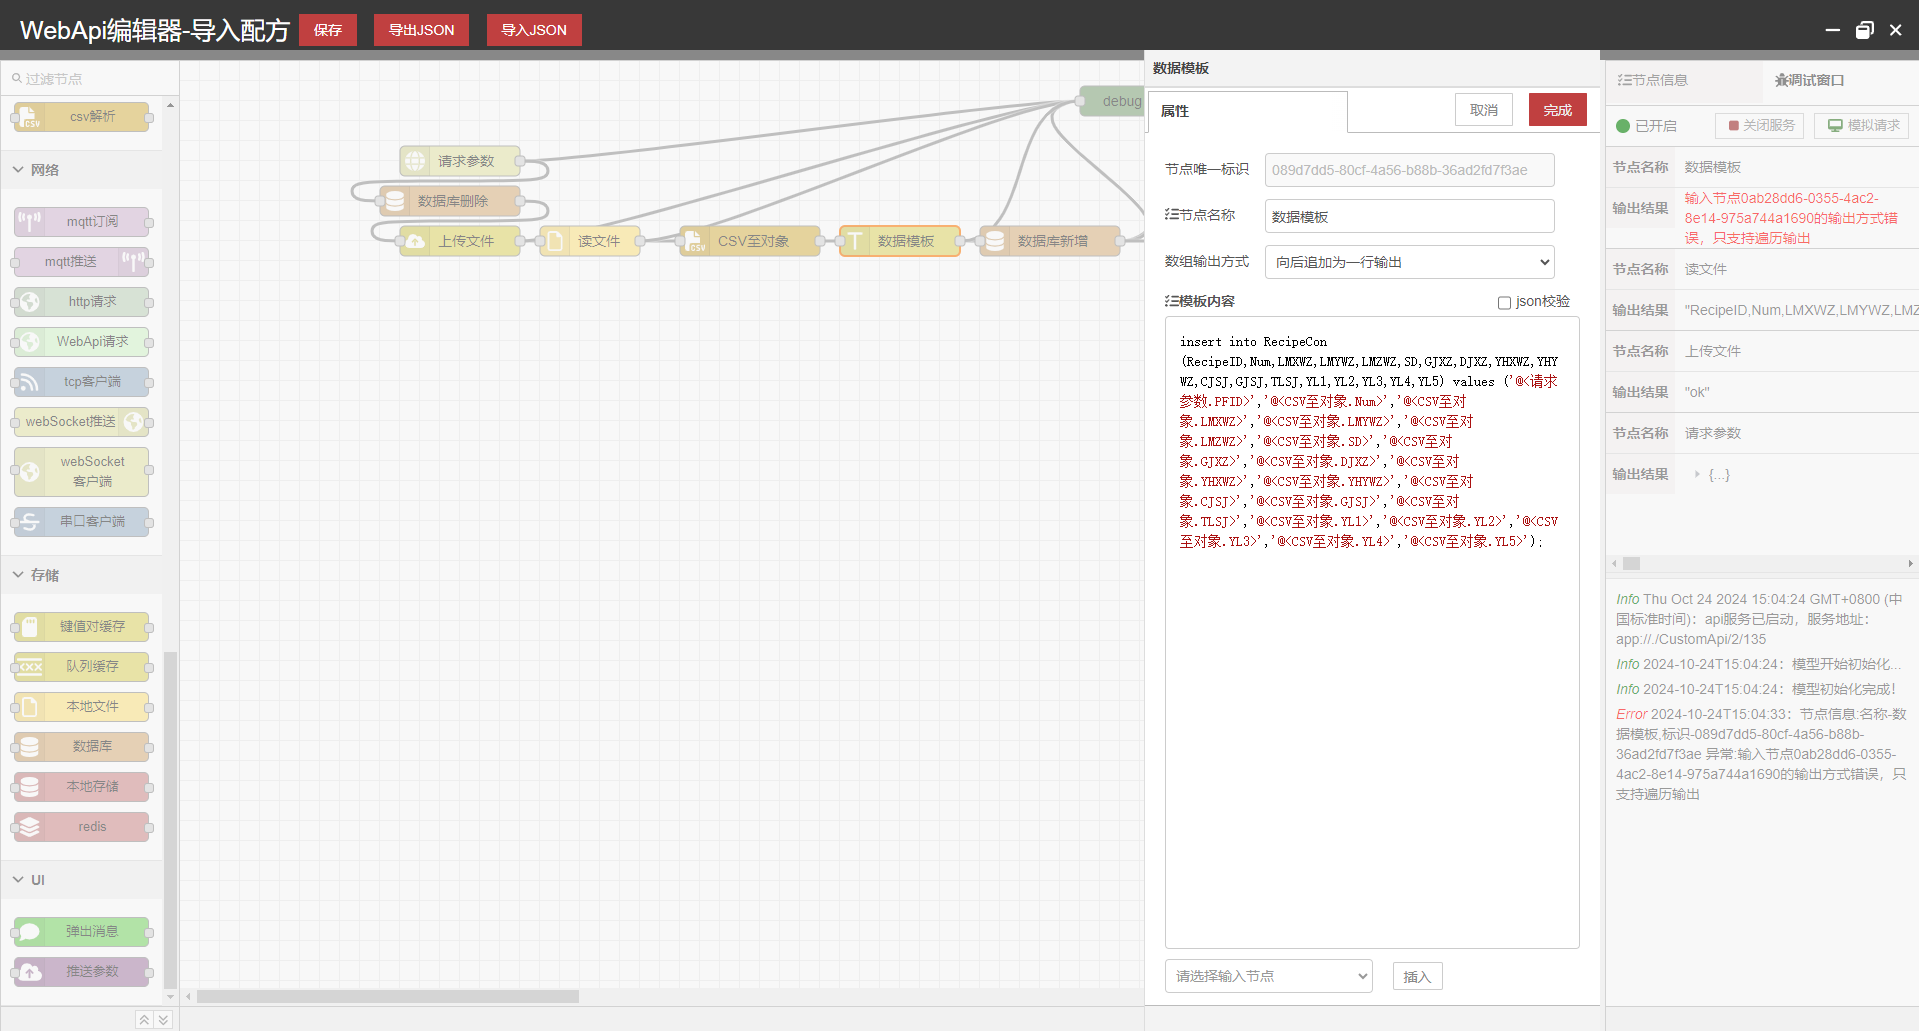Restore the application window
This screenshot has width=1919, height=1031.
[x=1864, y=30]
